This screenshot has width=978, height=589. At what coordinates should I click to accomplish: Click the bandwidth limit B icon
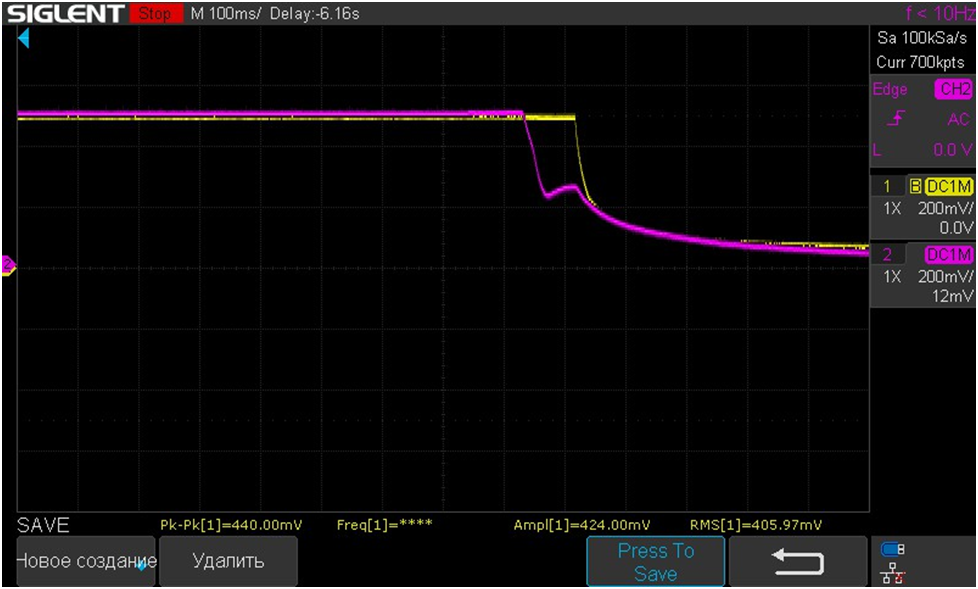coord(916,186)
